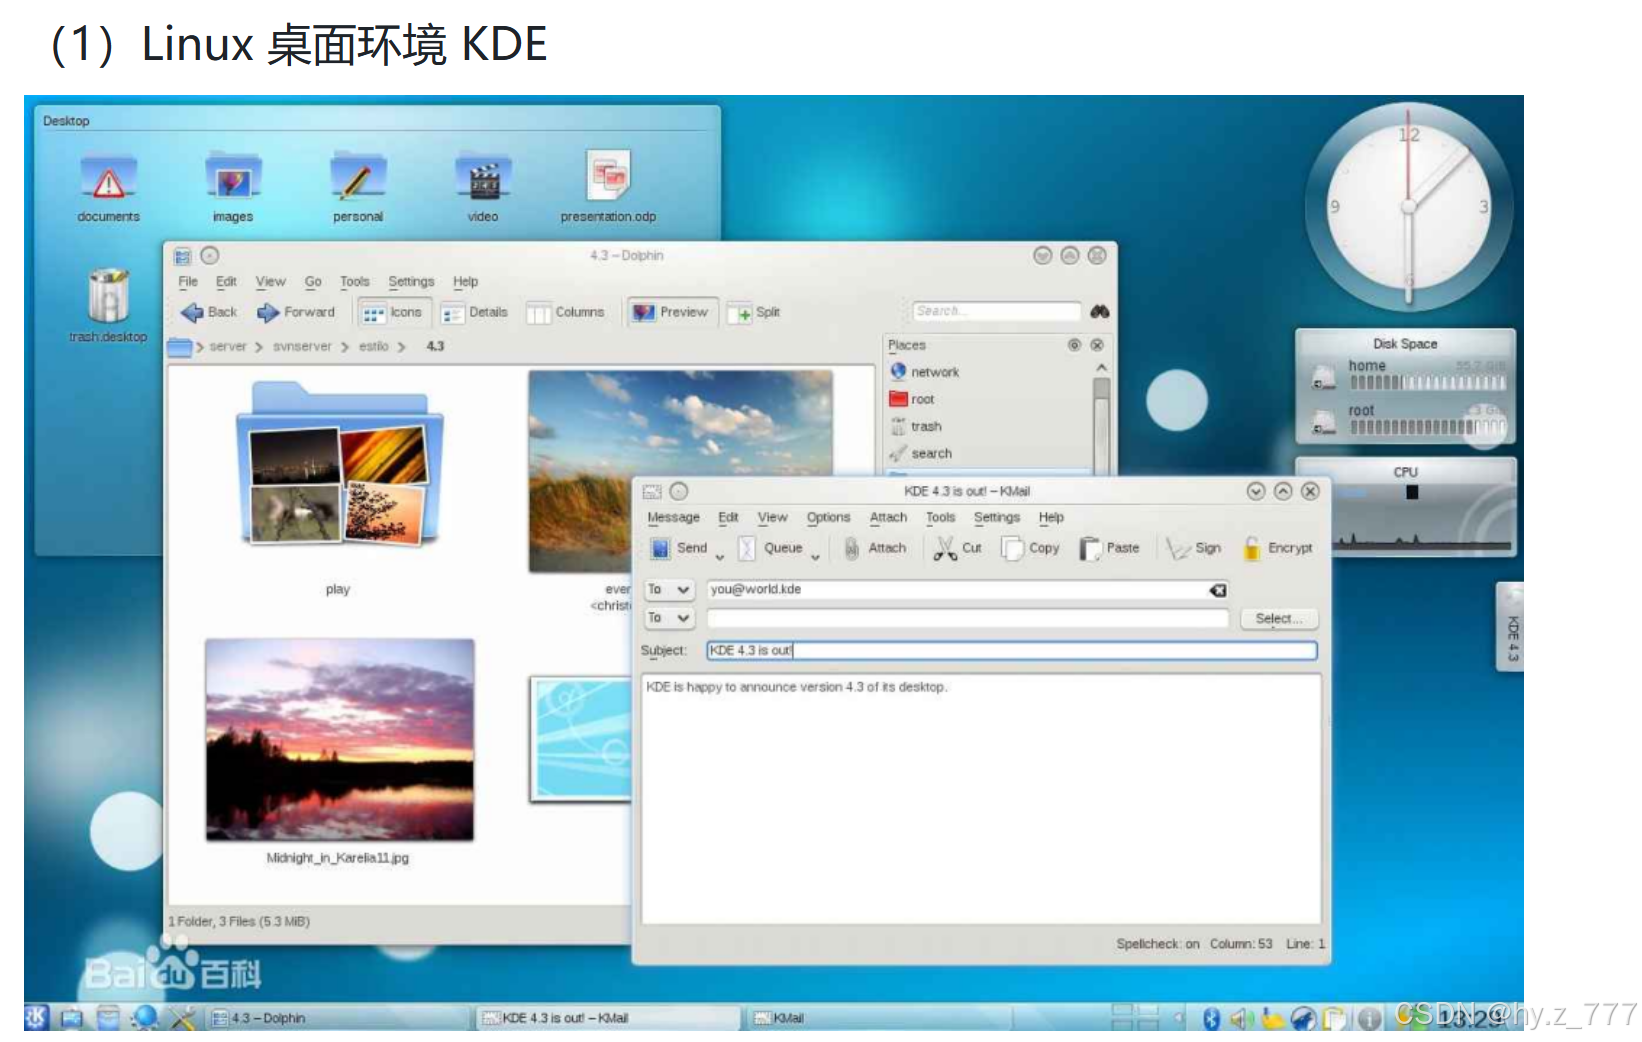Switch Dolphin to Columns view
This screenshot has height=1042, width=1642.
[566, 313]
